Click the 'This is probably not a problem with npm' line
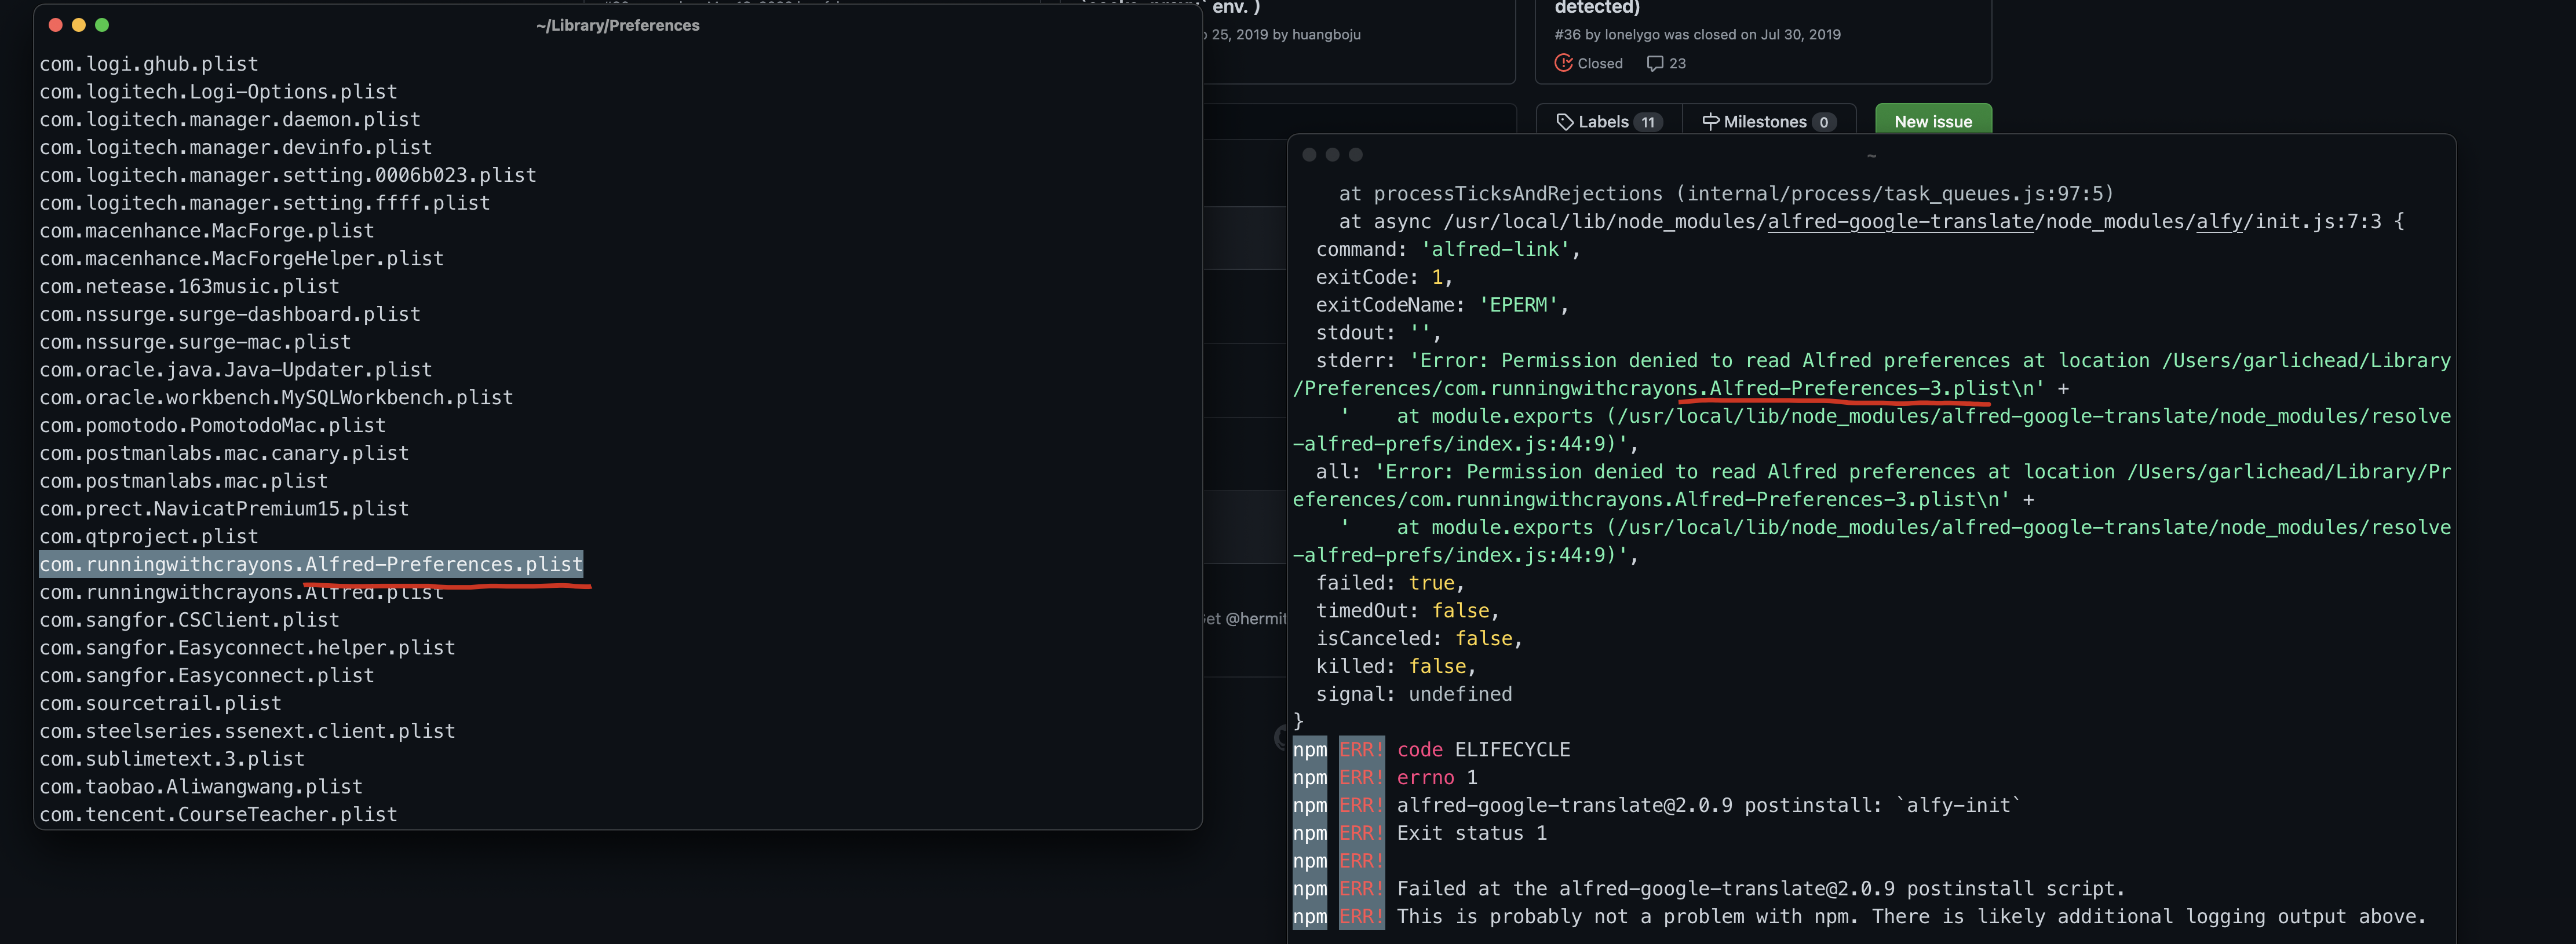 tap(1859, 917)
